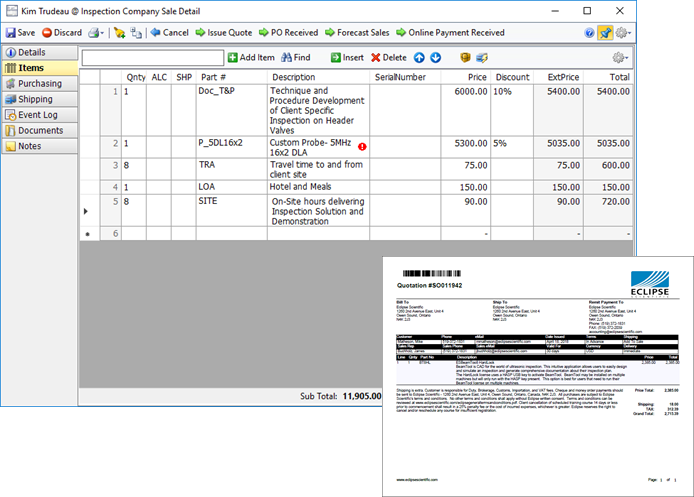Move item up with blue arrow

tap(419, 58)
